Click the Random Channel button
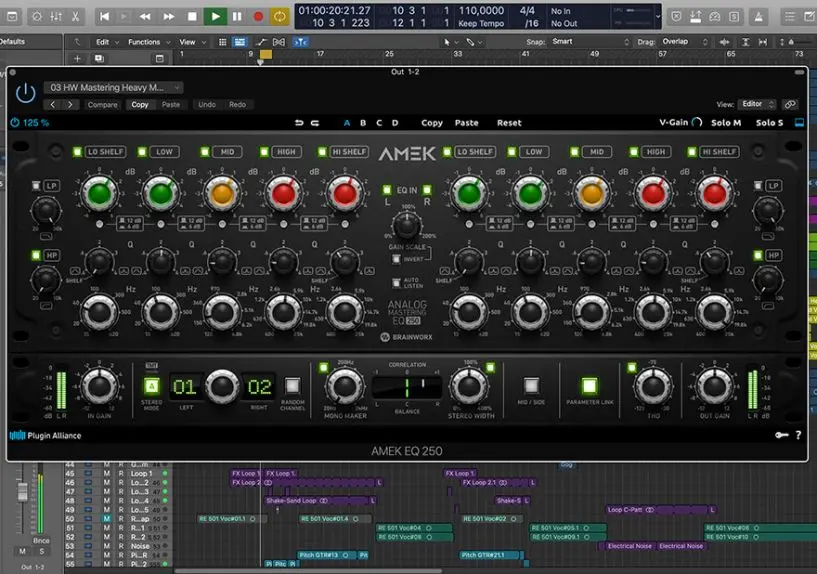This screenshot has width=817, height=574. pos(292,386)
